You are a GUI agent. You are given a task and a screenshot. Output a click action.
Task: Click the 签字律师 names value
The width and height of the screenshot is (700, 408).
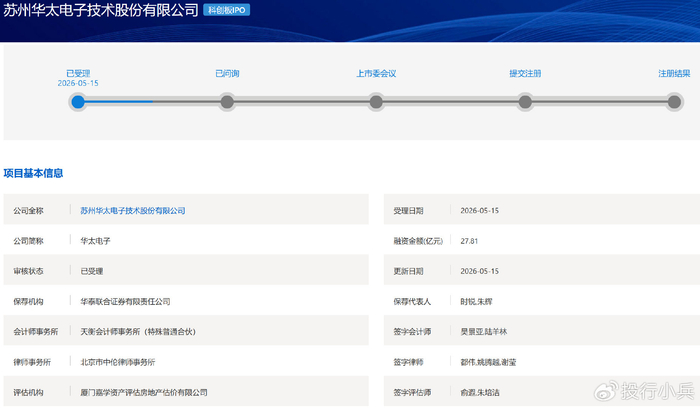tap(488, 362)
